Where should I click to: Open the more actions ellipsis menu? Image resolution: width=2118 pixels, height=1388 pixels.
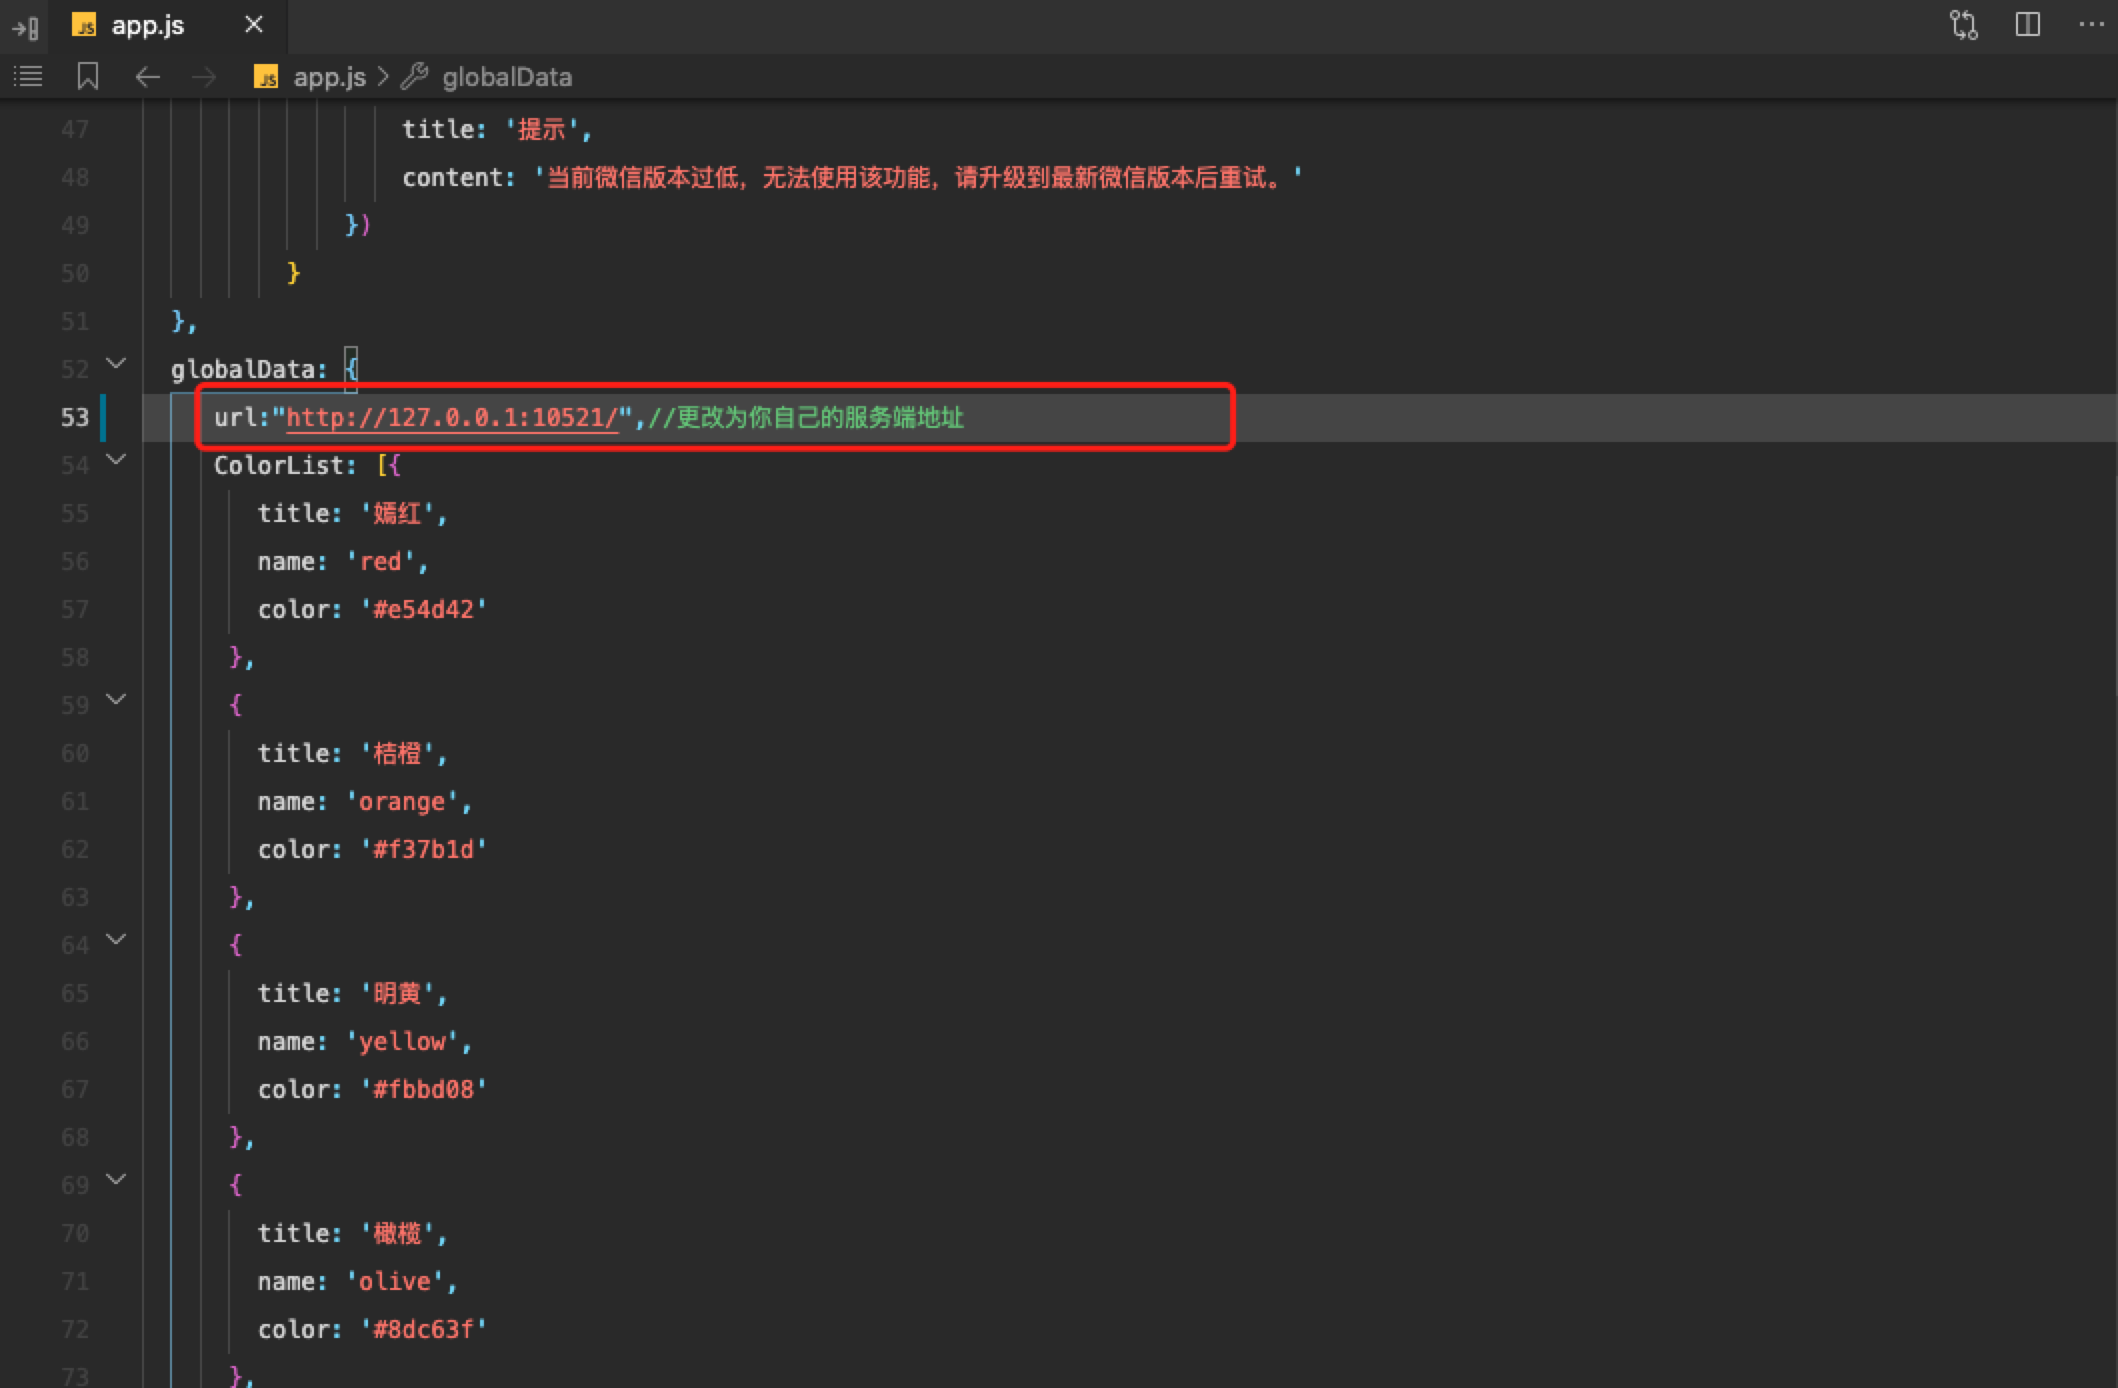click(2091, 25)
